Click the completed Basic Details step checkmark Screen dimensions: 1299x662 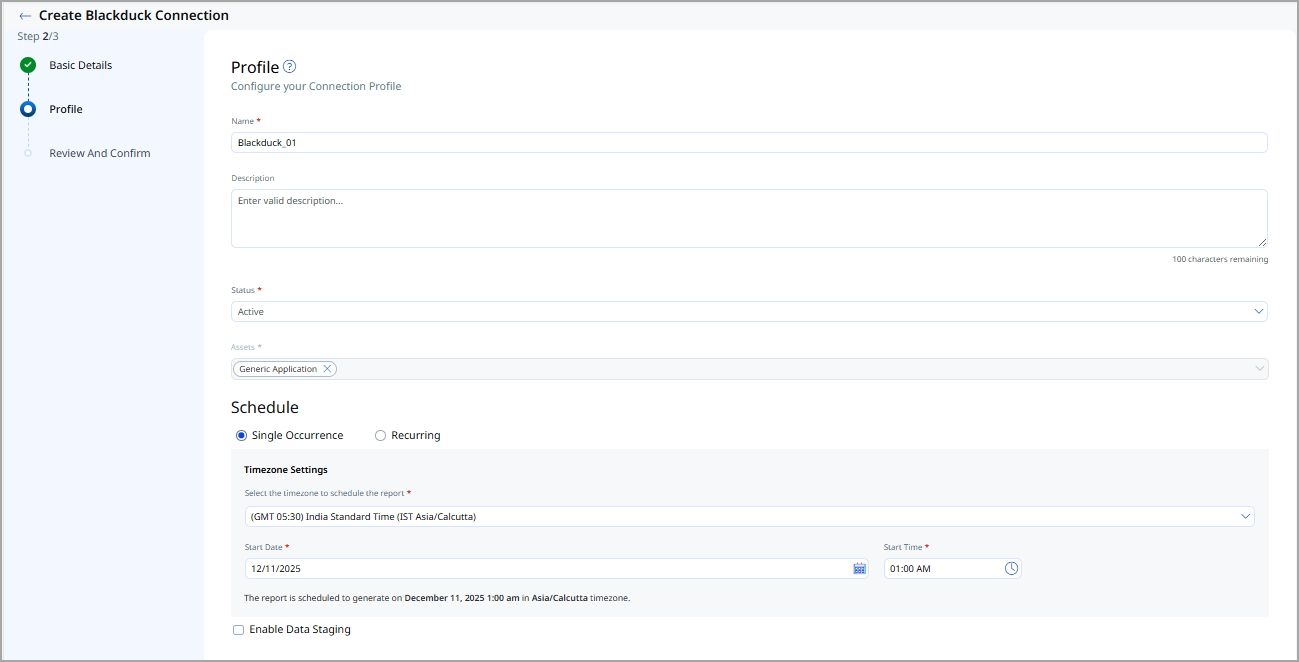point(28,65)
